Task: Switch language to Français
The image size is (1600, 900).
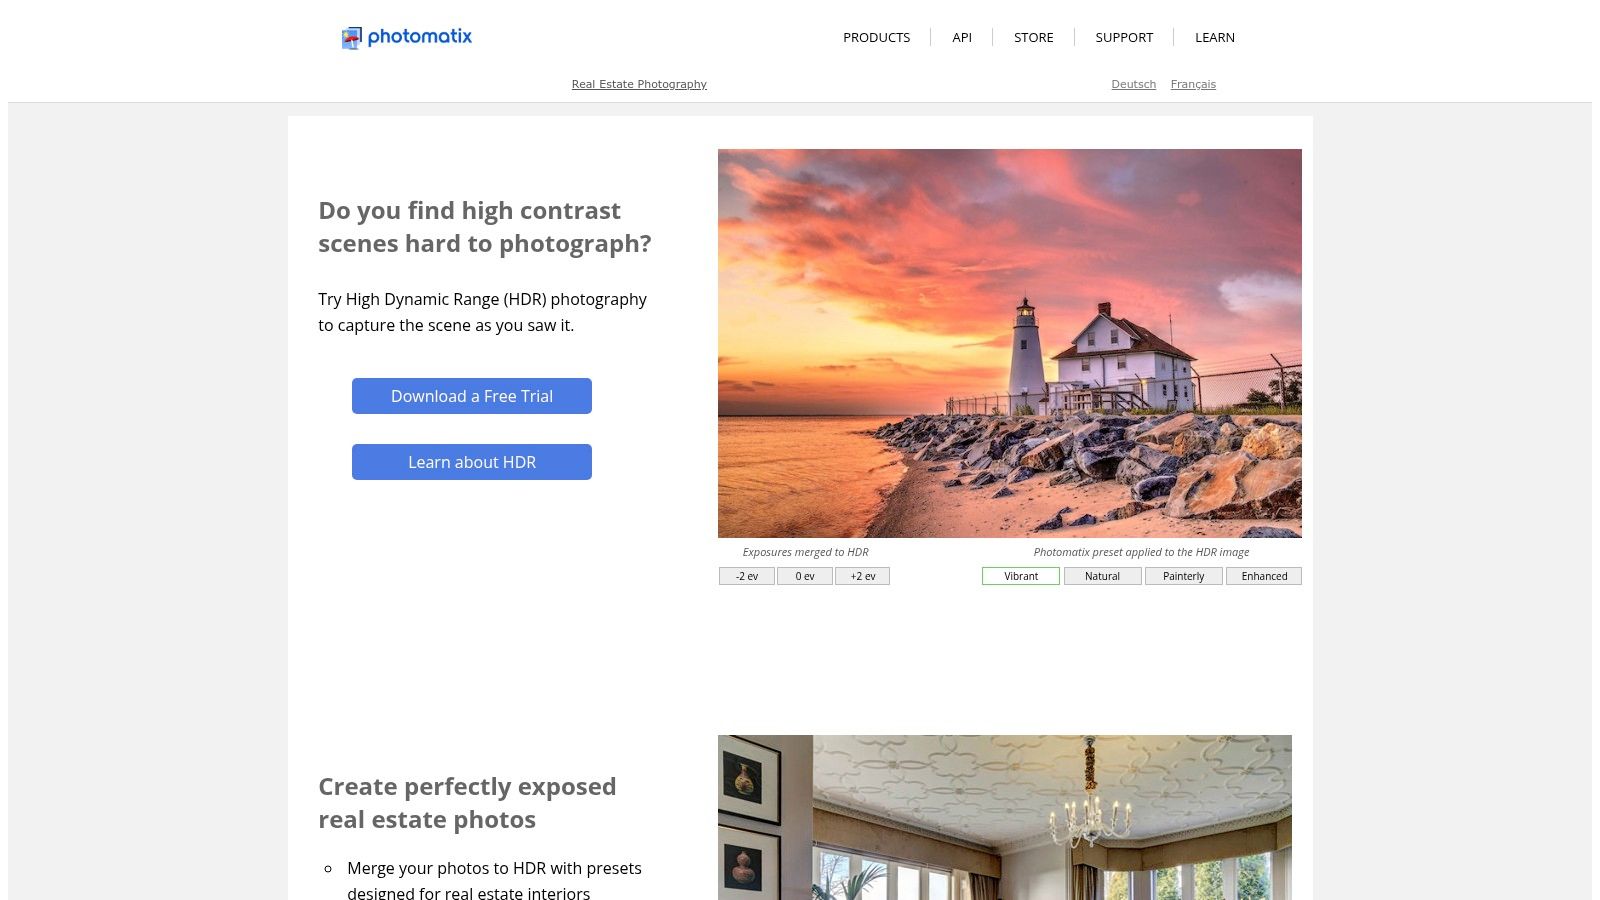Action: coord(1193,84)
